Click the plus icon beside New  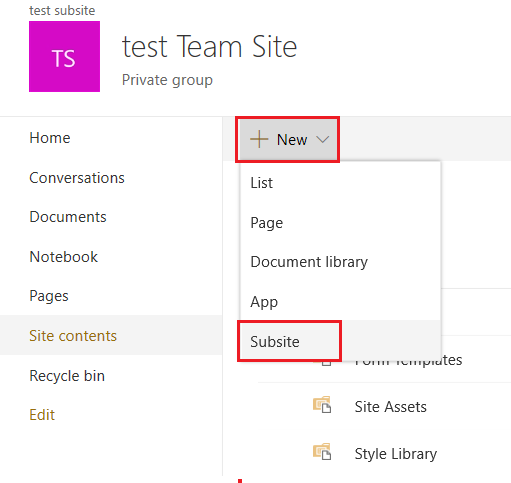click(x=259, y=139)
